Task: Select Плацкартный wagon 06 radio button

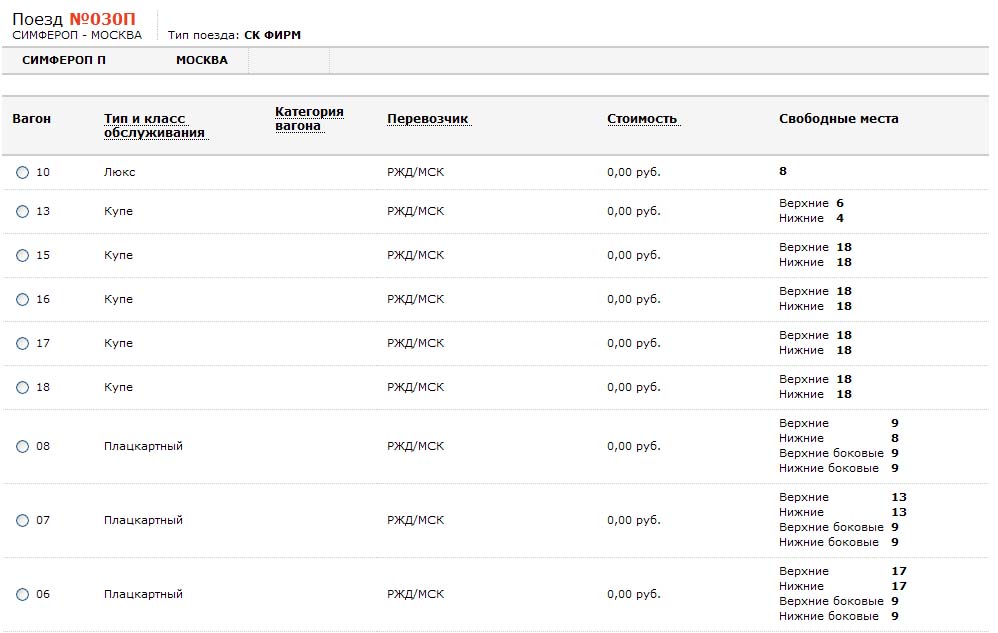Action: [23, 595]
